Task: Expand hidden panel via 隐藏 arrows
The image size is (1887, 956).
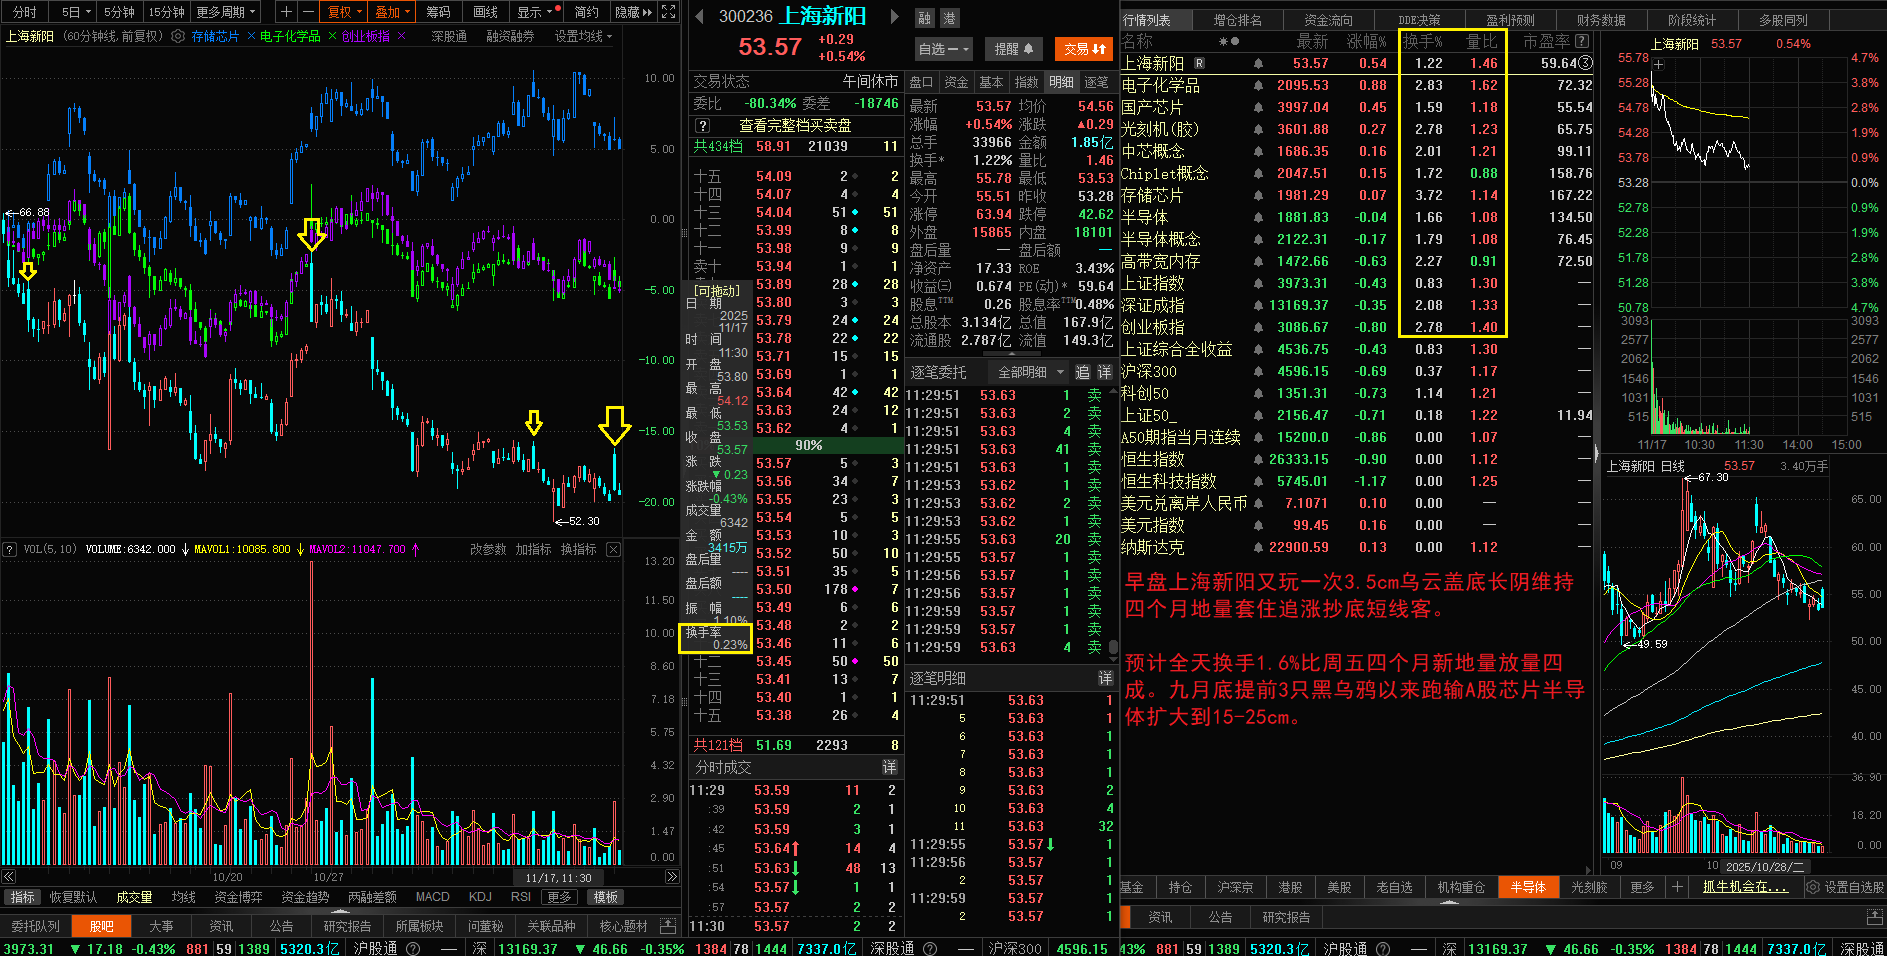Action: click(634, 12)
